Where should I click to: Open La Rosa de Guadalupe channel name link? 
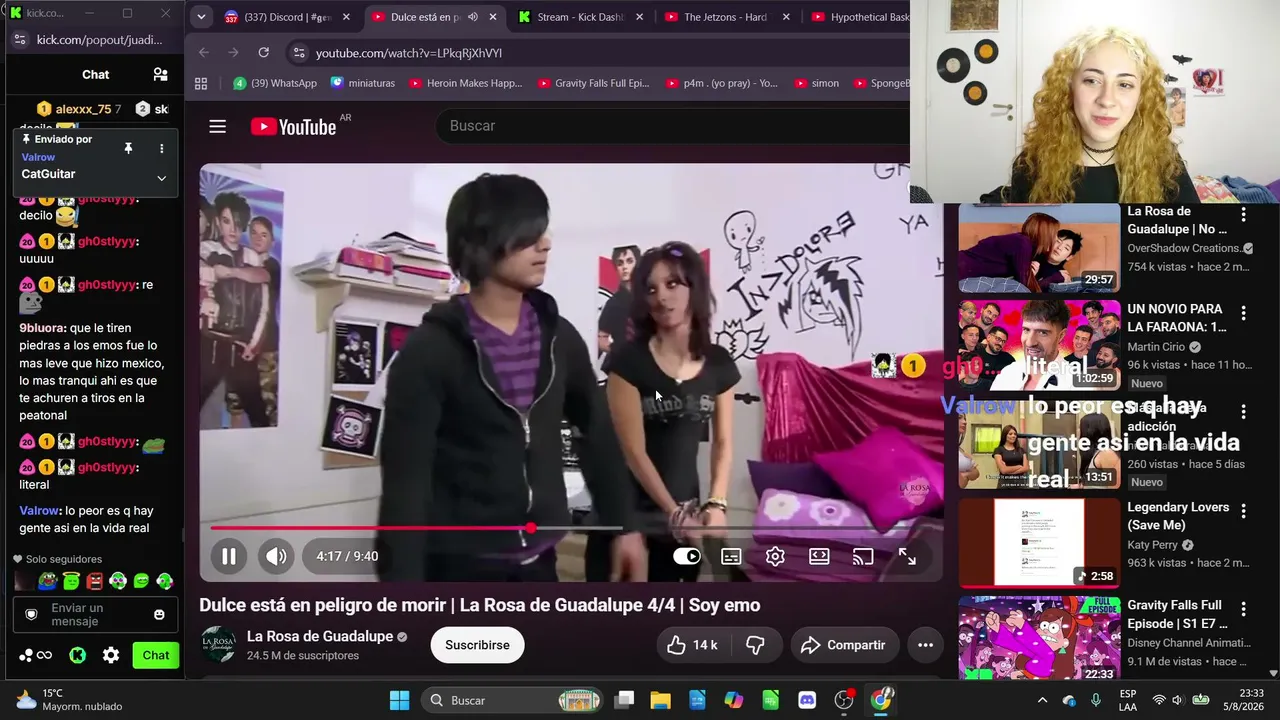click(x=320, y=637)
